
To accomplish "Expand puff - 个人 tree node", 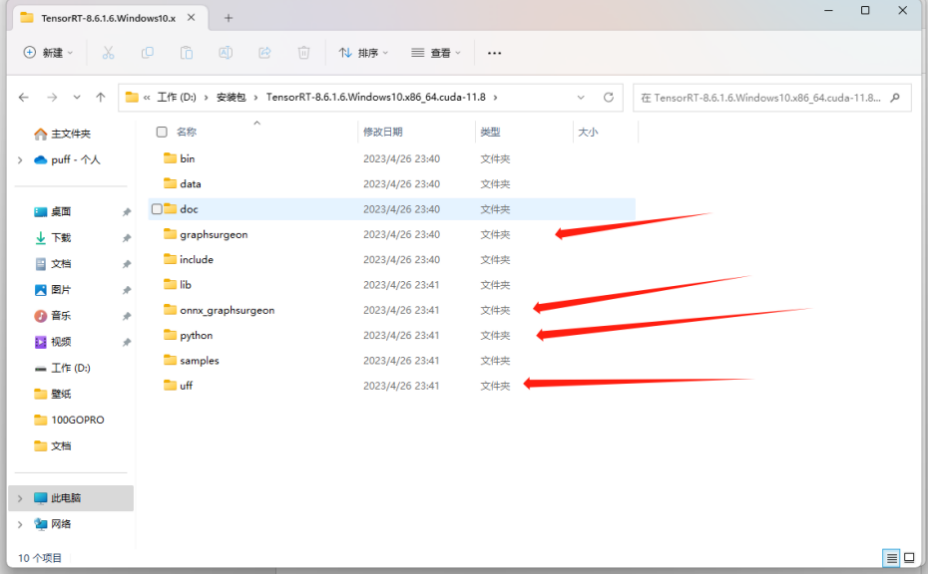I will point(20,160).
